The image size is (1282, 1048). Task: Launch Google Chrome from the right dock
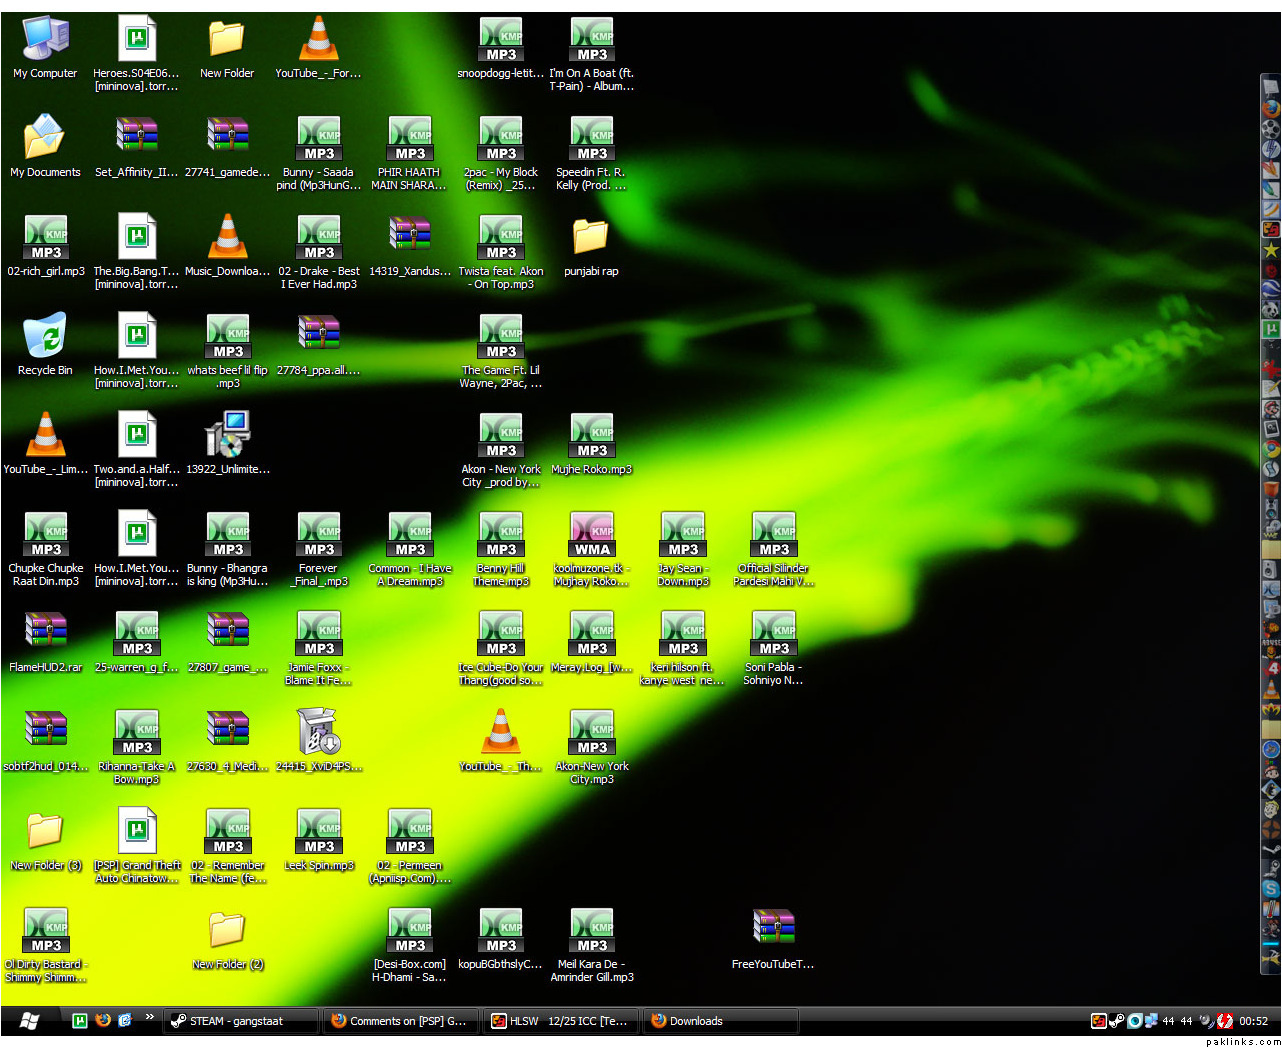[x=1271, y=449]
